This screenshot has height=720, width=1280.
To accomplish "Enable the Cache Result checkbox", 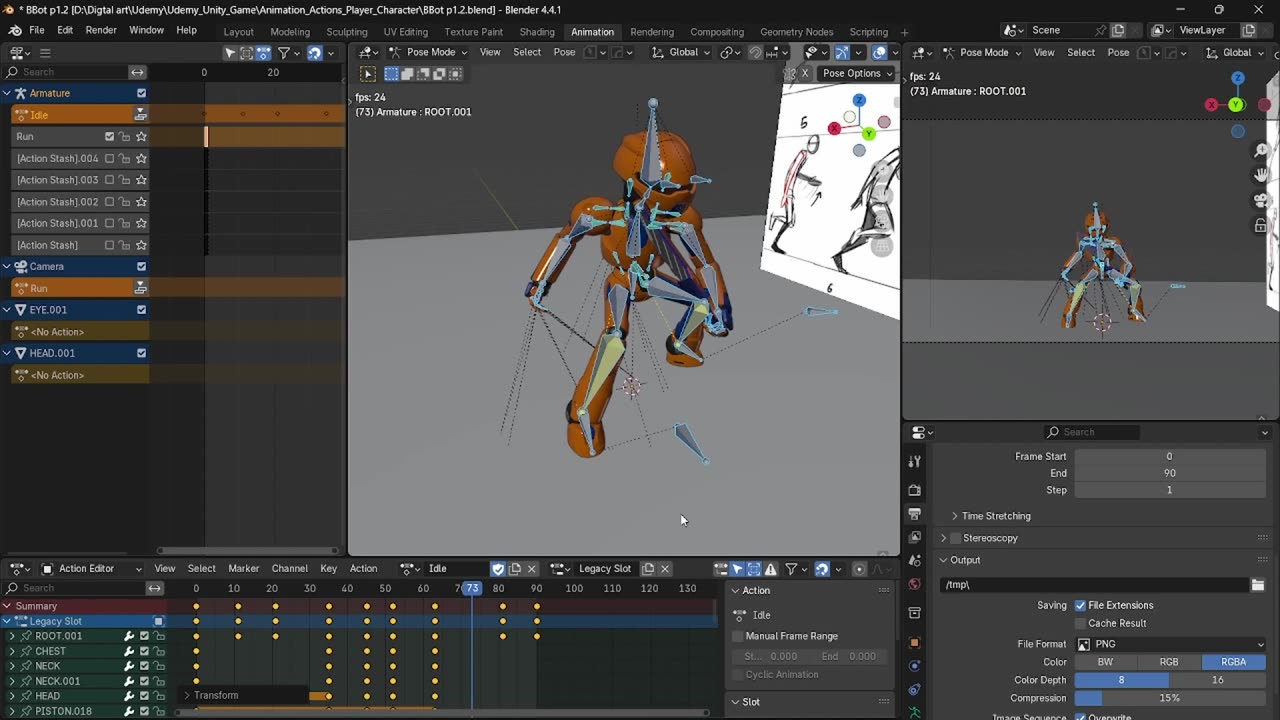I will (x=1080, y=624).
